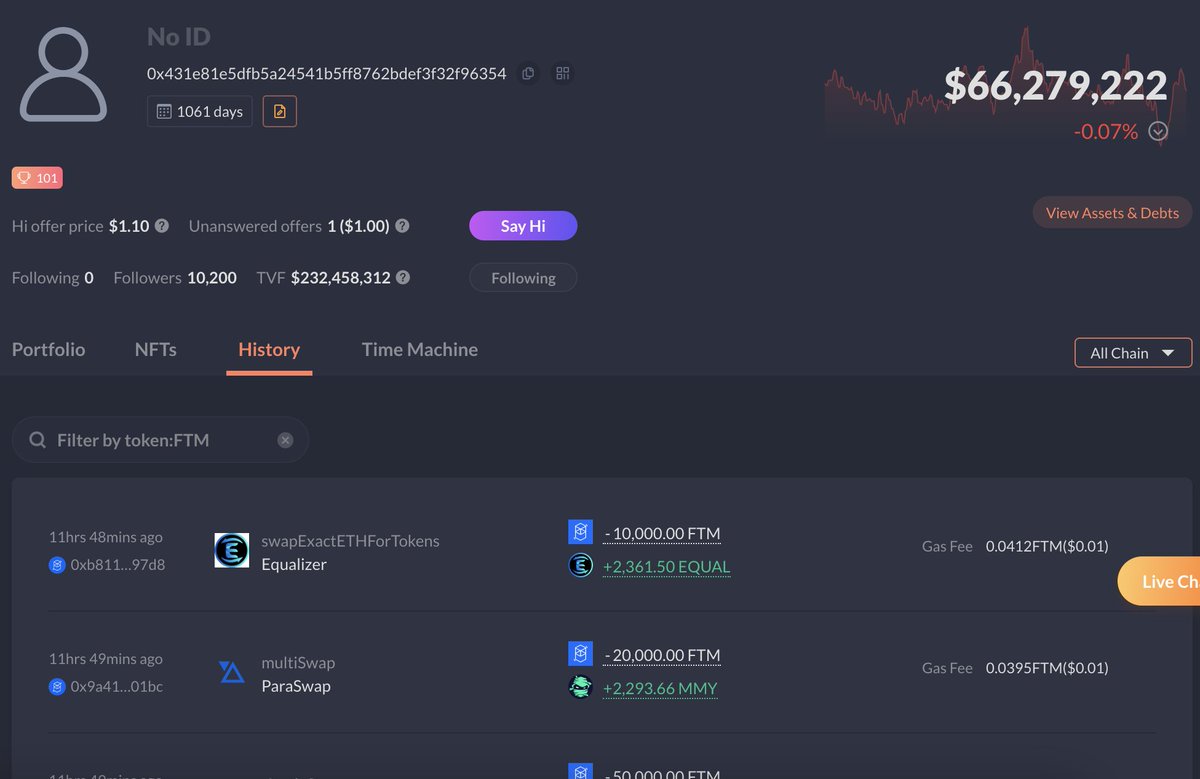This screenshot has height=779, width=1200.
Task: Click ParaSwap protocol logo
Action: click(x=232, y=673)
